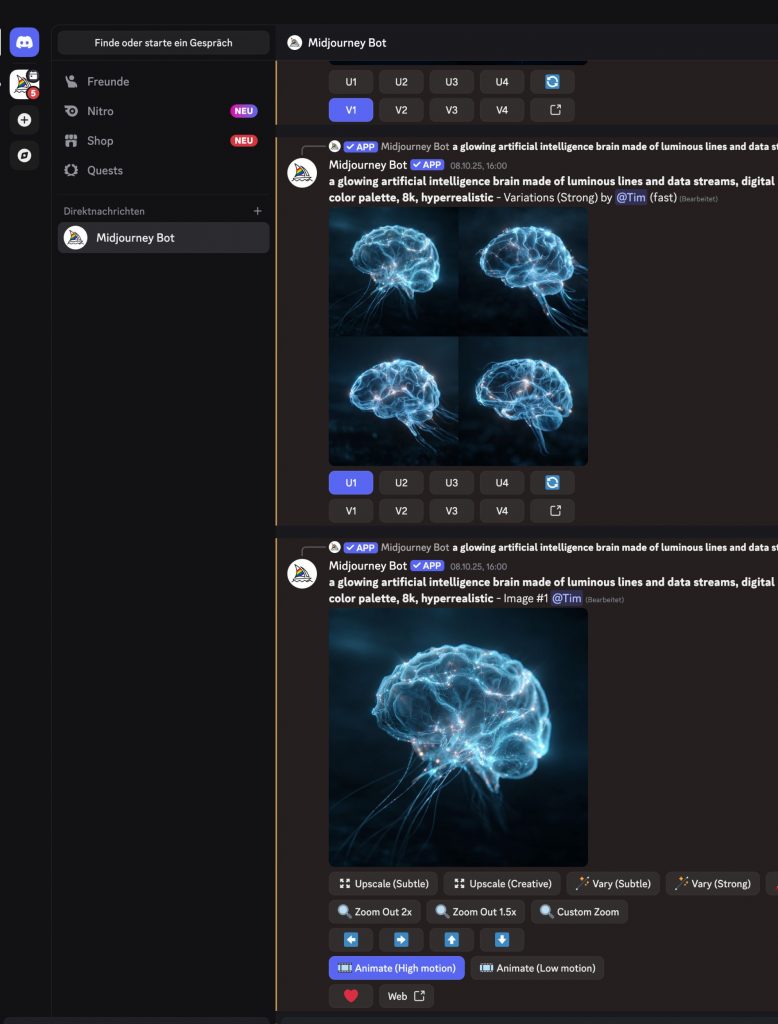Click the Upscale (Subtle) button
This screenshot has height=1024, width=778.
(x=383, y=883)
